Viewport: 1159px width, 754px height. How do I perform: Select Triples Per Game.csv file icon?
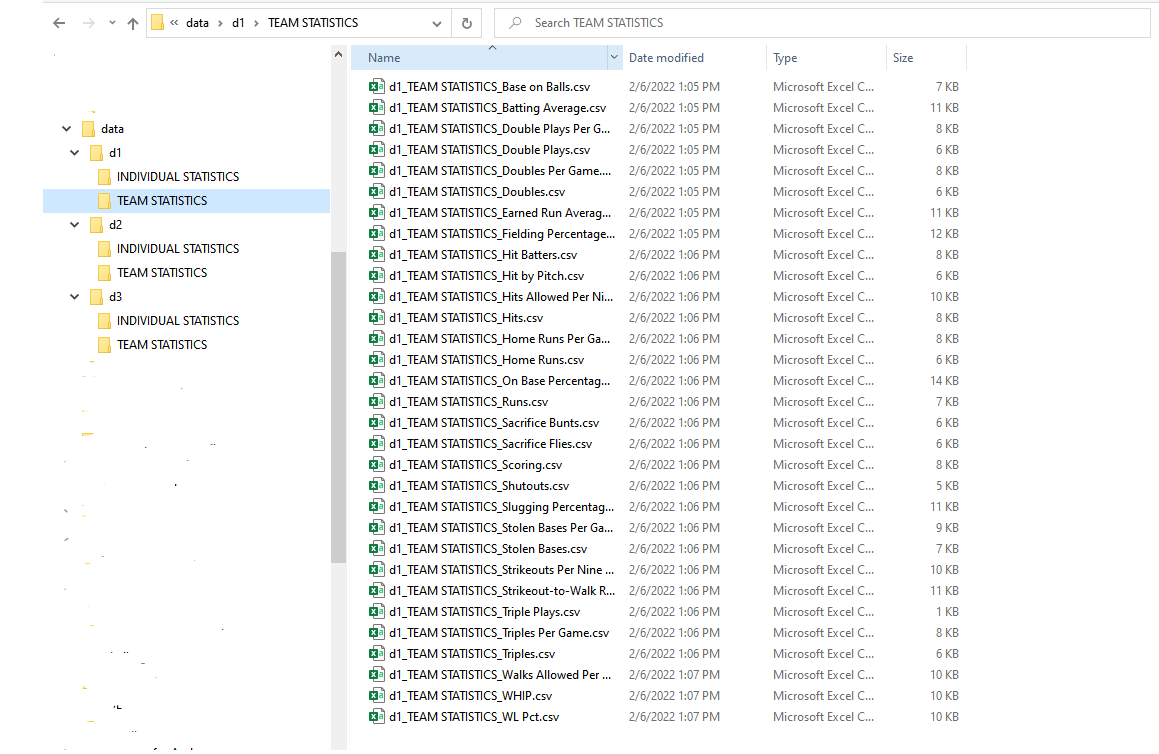click(x=377, y=633)
